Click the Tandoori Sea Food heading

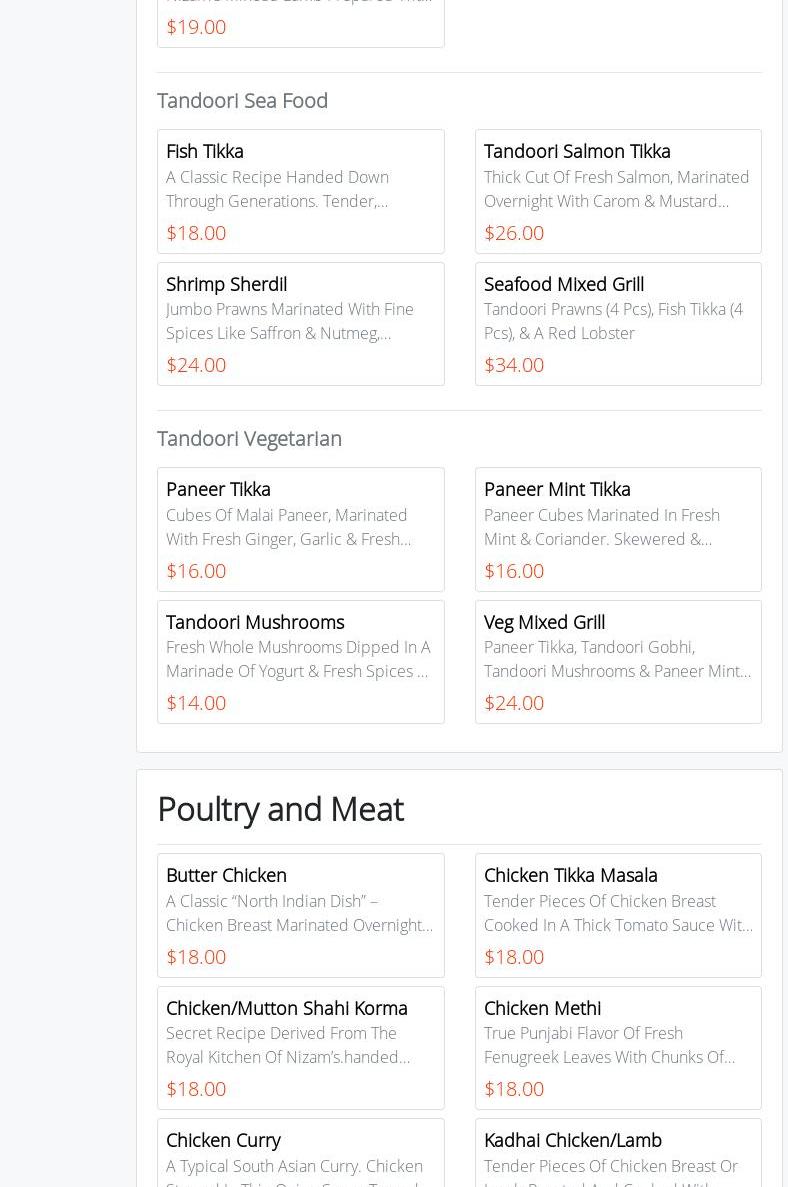pos(242,100)
